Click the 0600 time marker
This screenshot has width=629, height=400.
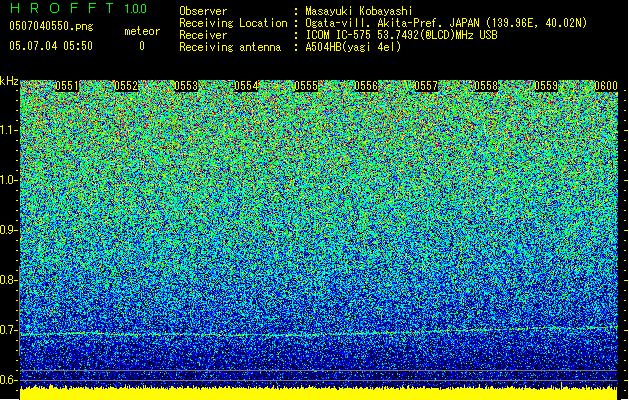[x=606, y=86]
